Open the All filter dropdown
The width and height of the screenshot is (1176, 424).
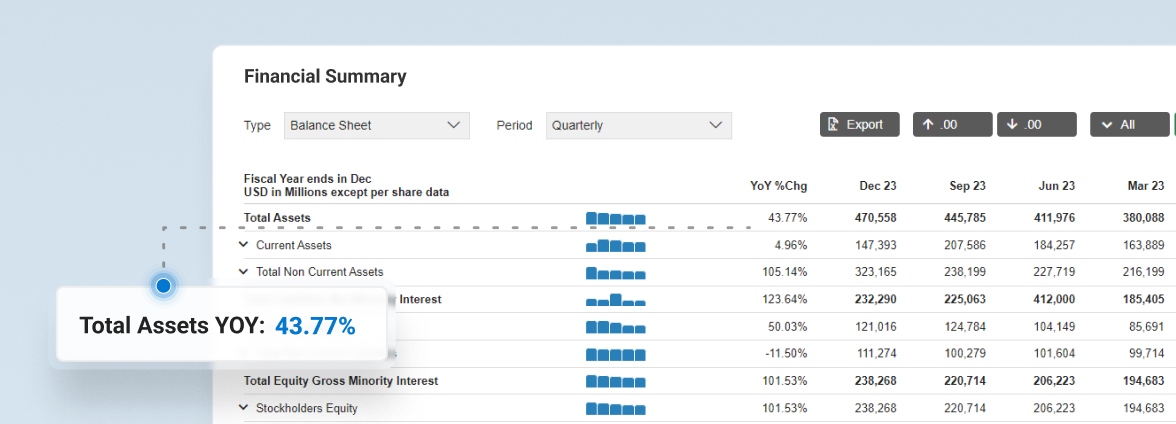tap(1128, 125)
